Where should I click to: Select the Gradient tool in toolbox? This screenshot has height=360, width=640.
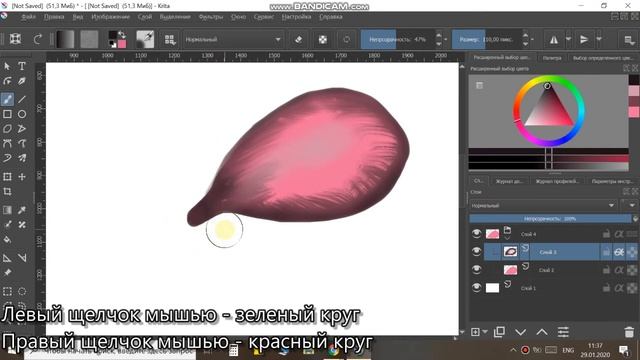pyautogui.click(x=7, y=210)
